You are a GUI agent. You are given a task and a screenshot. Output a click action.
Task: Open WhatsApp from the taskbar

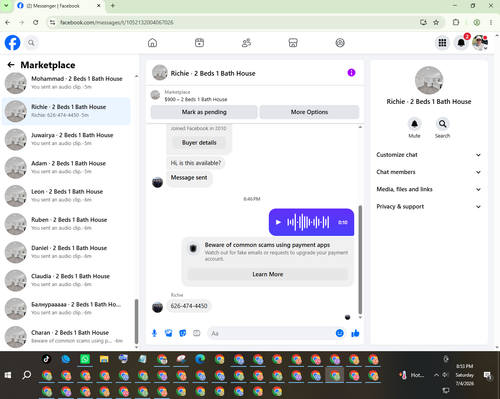coord(85,359)
